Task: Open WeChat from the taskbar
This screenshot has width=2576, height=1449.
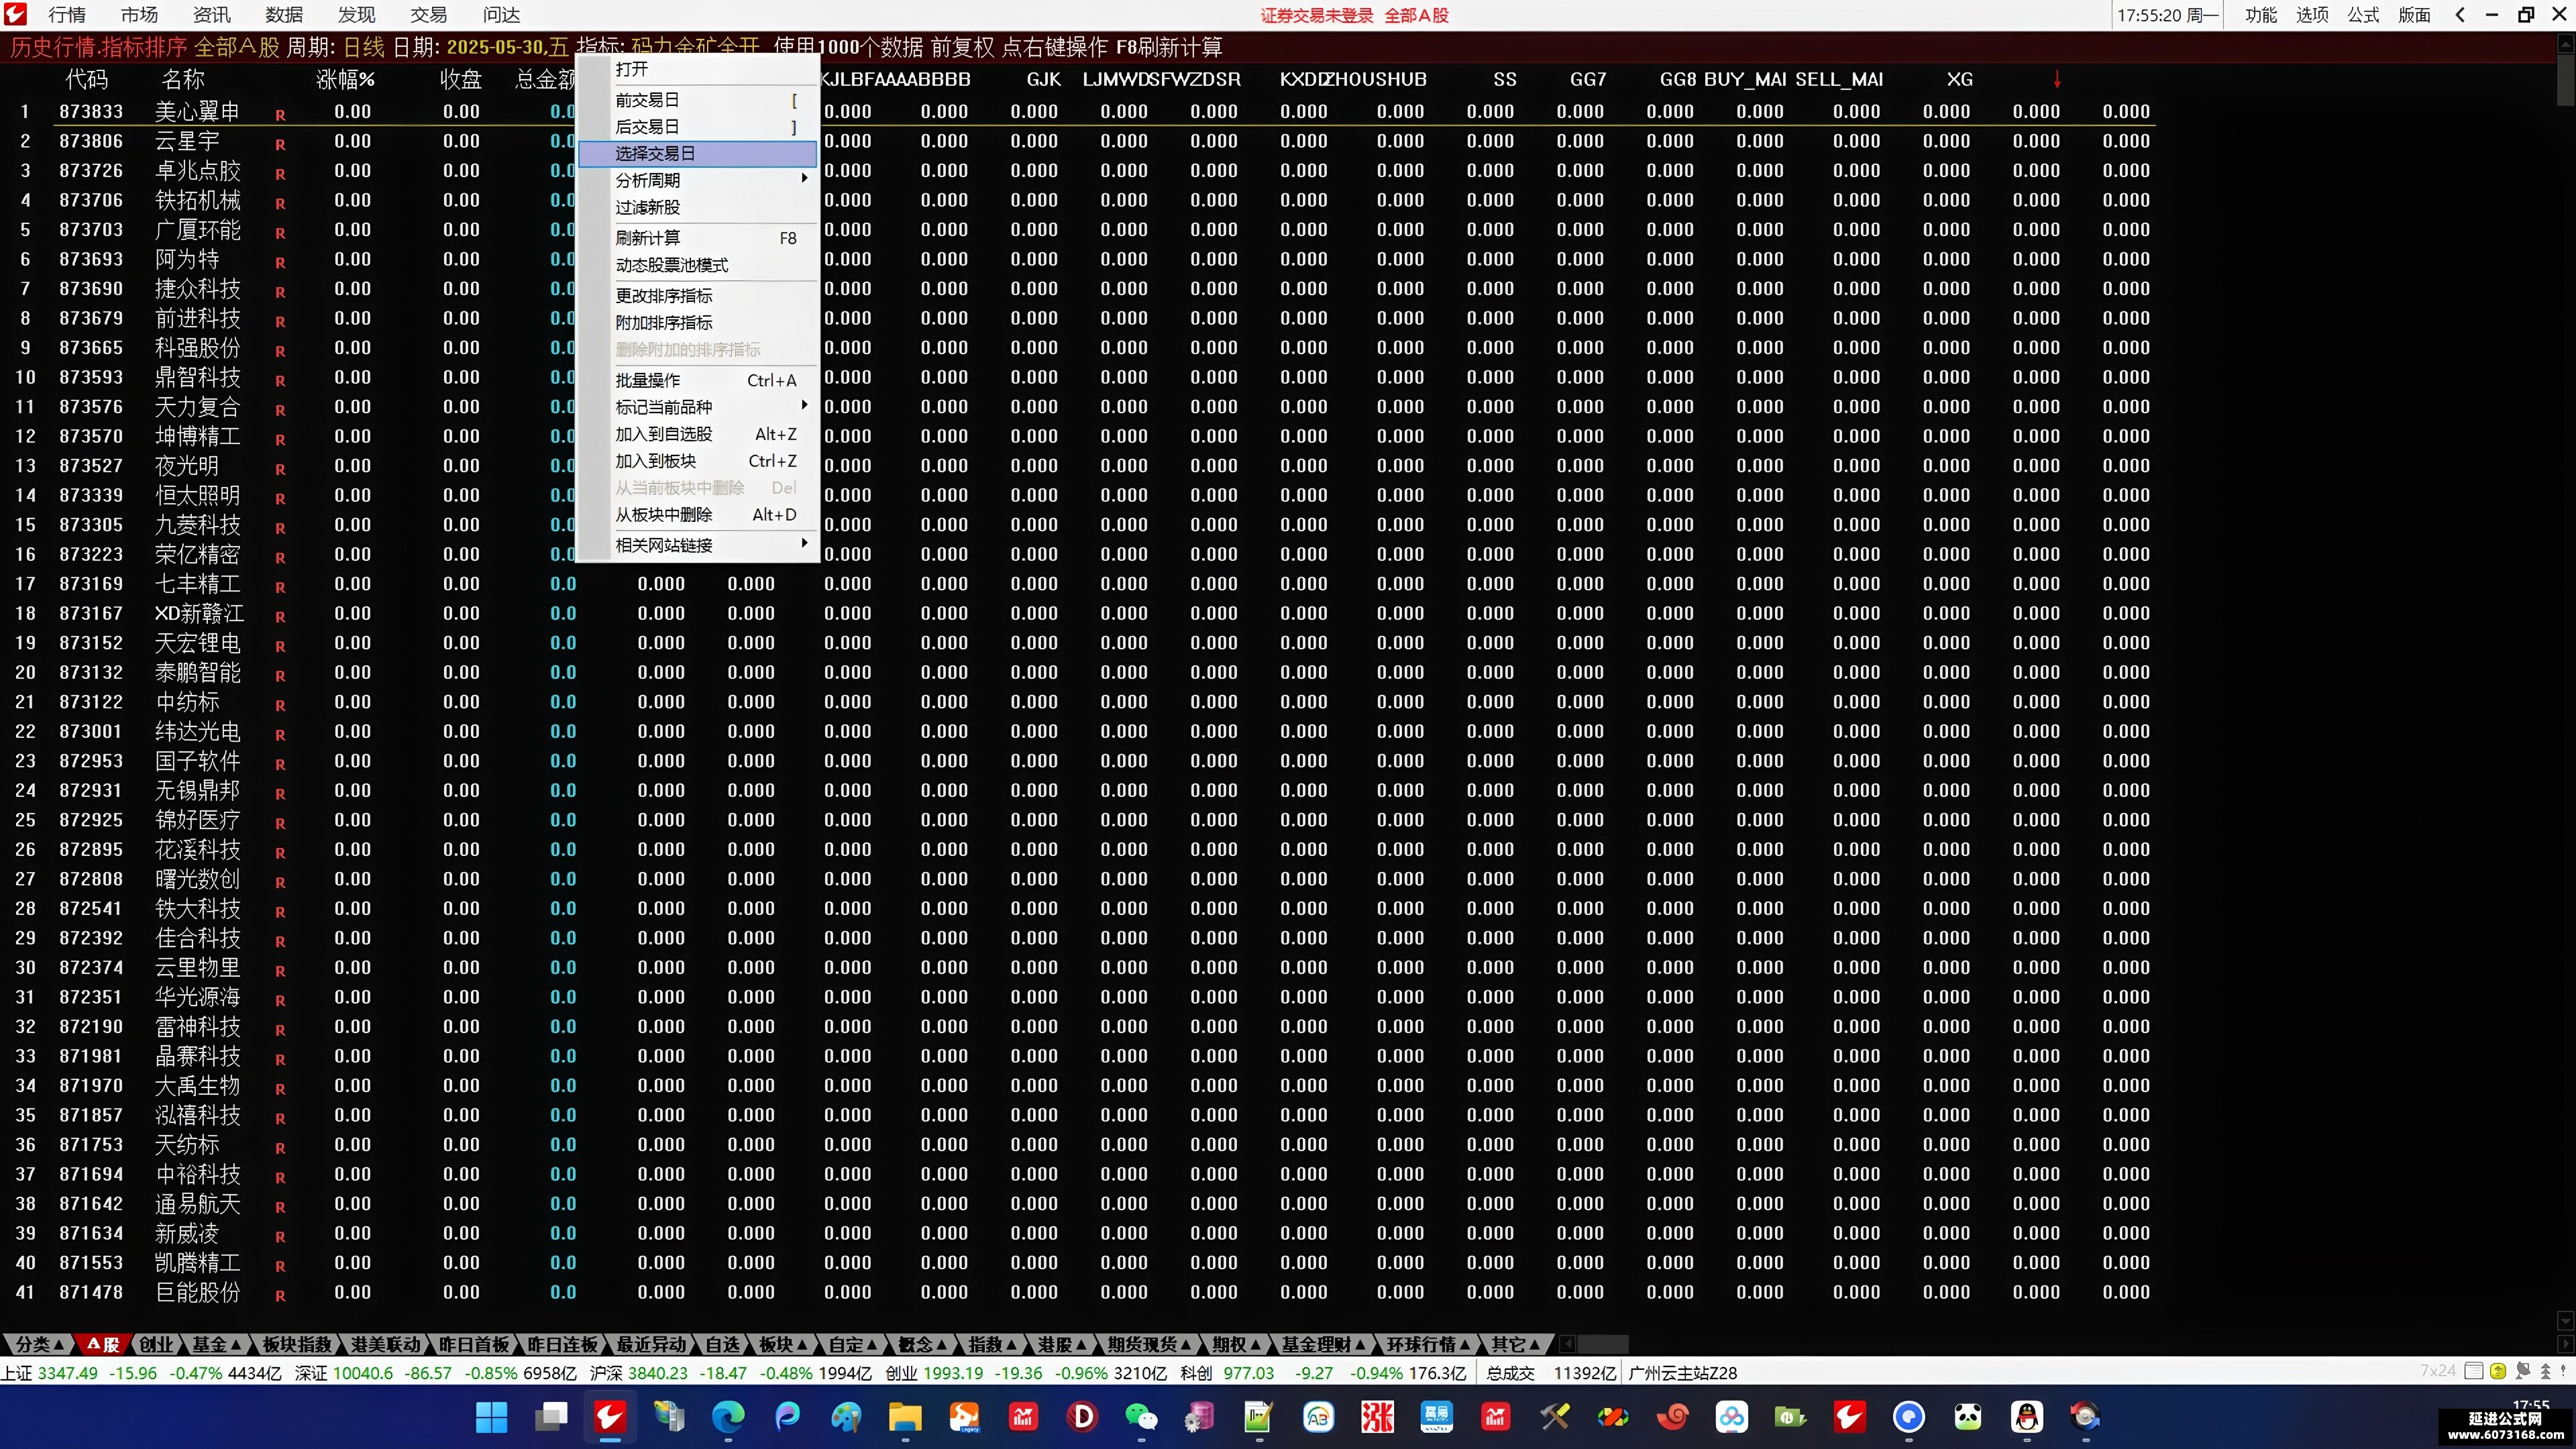Action: point(1141,1416)
